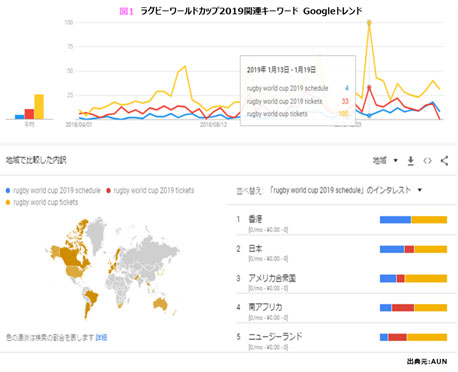Click the red legend dot for 2019 tickets
The height and width of the screenshot is (372, 458).
pos(108,191)
